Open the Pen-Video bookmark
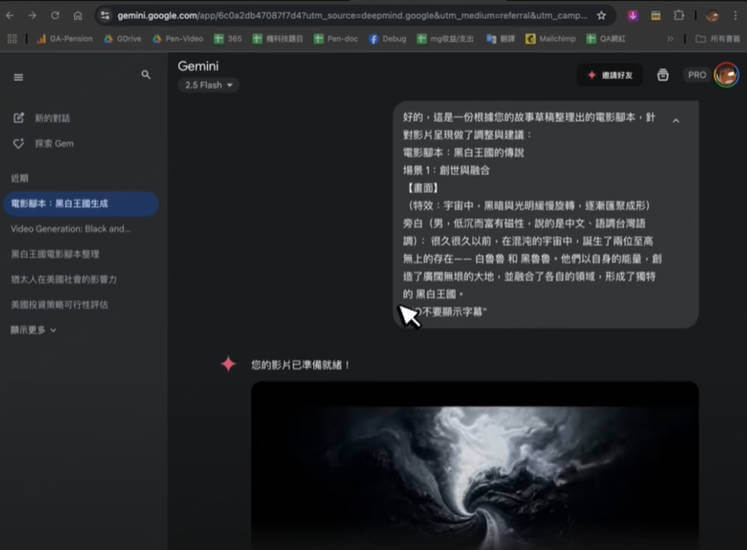This screenshot has width=747, height=550. (178, 39)
